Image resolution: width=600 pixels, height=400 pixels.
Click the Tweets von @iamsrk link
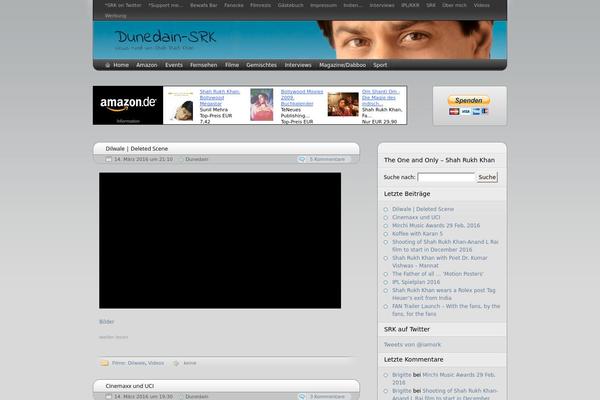point(412,344)
